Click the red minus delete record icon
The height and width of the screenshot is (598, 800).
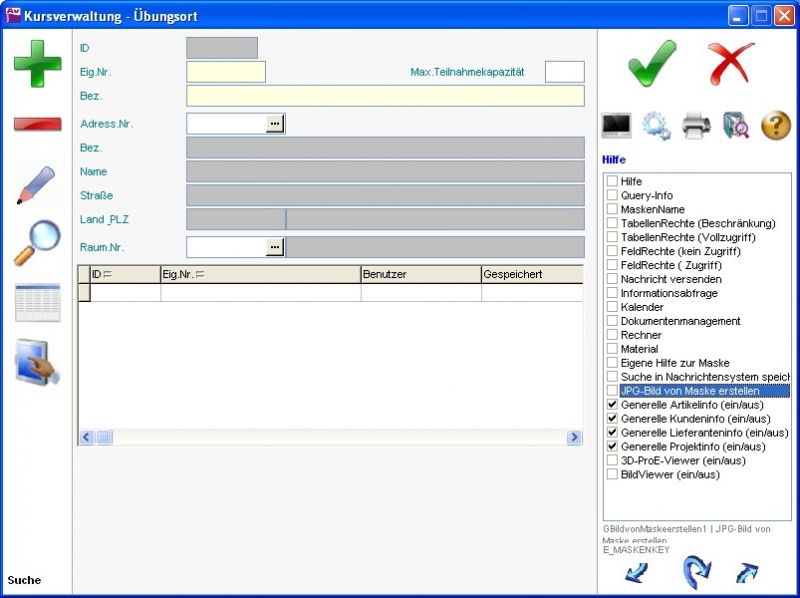(x=37, y=124)
